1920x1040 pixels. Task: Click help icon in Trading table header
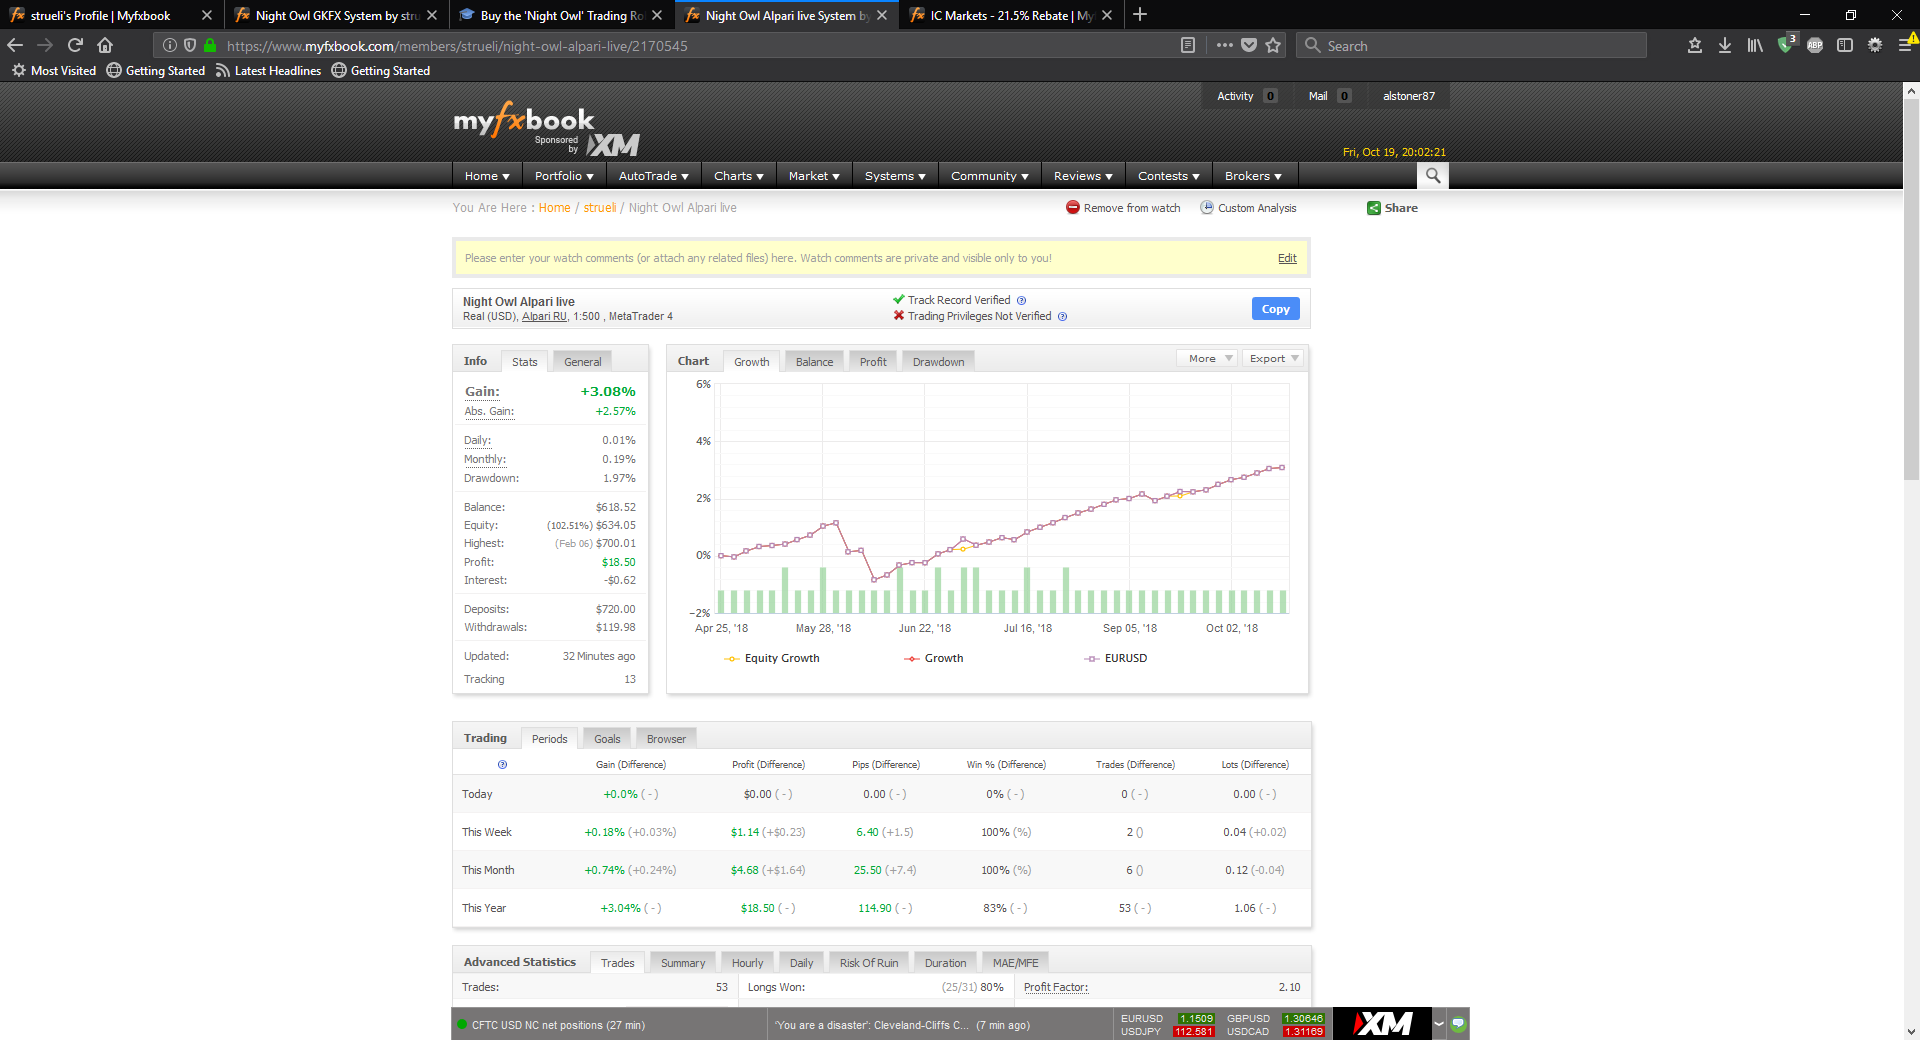pyautogui.click(x=502, y=764)
